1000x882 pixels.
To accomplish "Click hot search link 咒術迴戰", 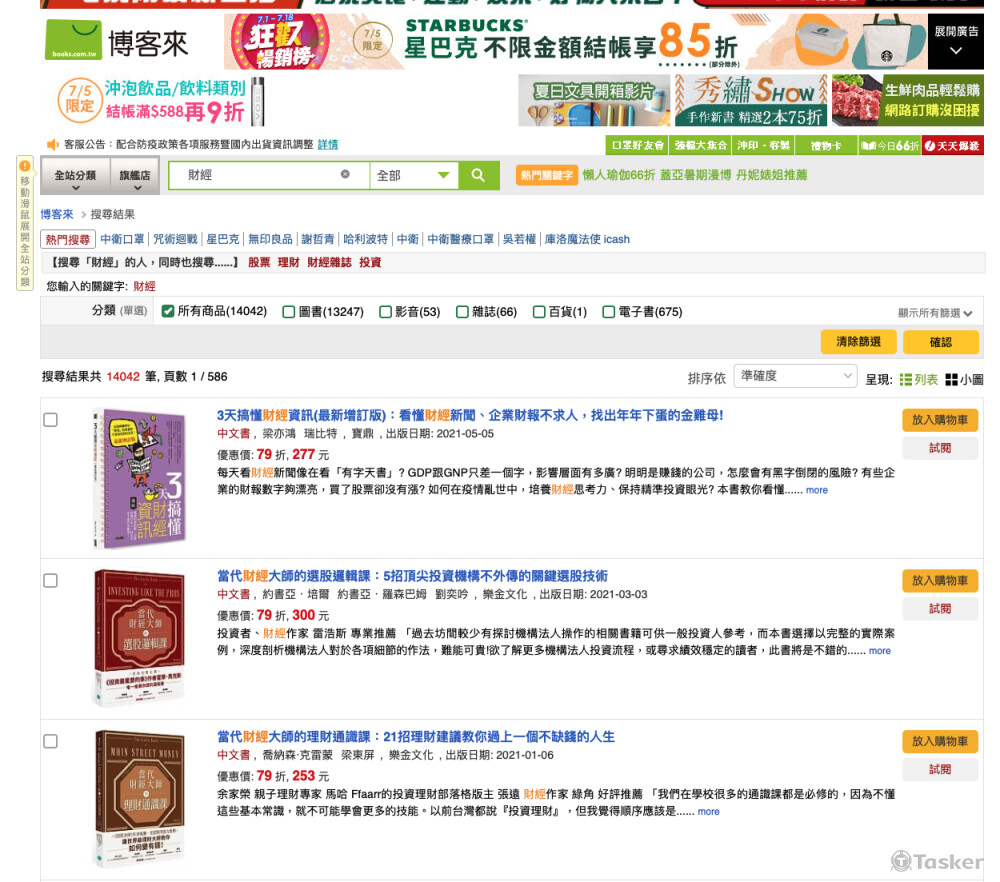I will pos(175,239).
